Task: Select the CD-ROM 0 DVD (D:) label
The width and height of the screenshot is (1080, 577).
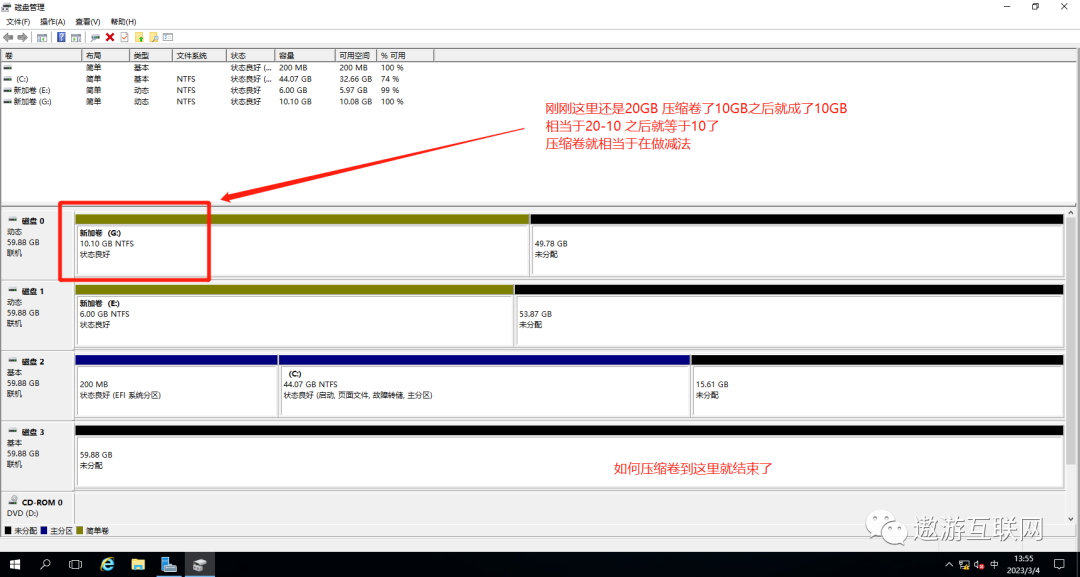Action: coord(37,507)
